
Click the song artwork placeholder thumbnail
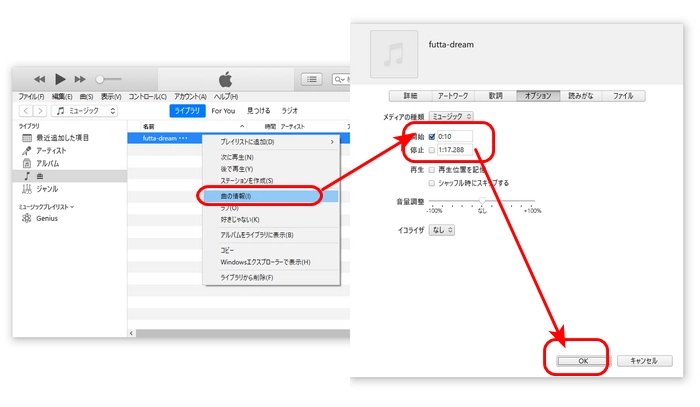(x=394, y=54)
